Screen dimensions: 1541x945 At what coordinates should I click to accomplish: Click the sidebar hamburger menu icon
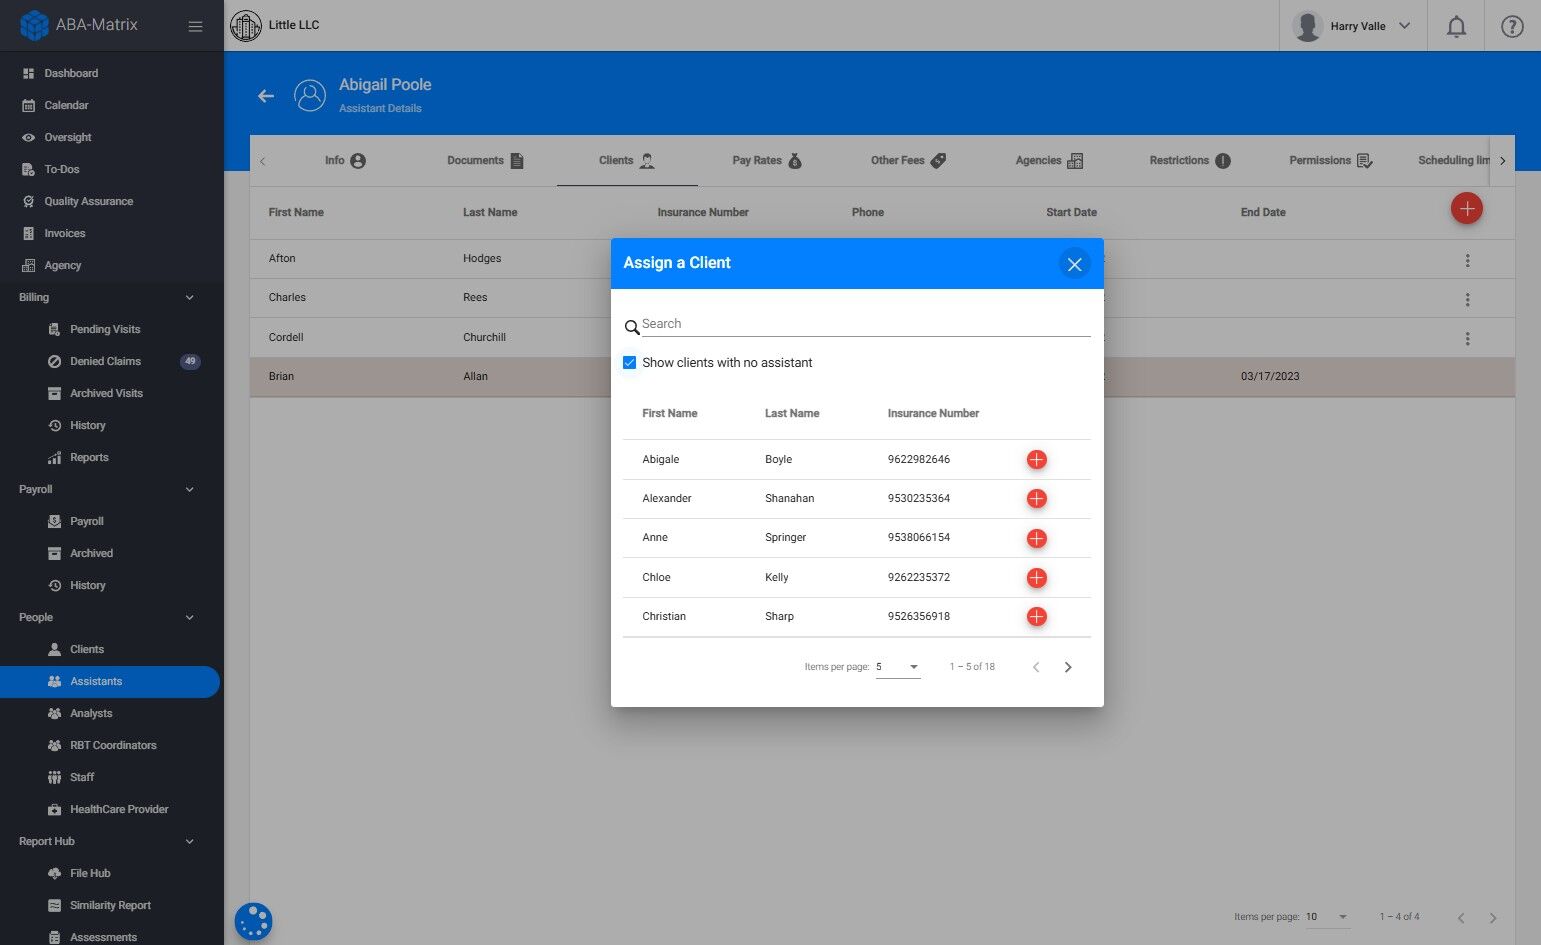tap(195, 26)
